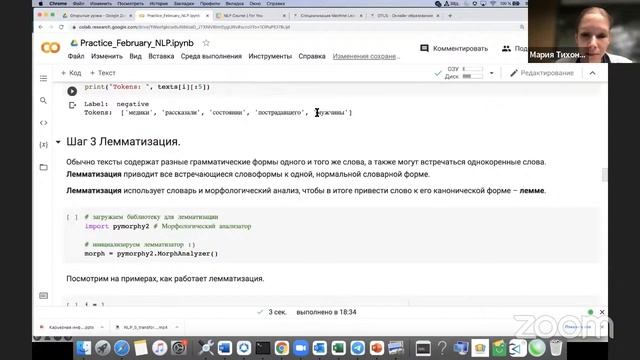Open the Справка menu in Colab

[x=312, y=56]
